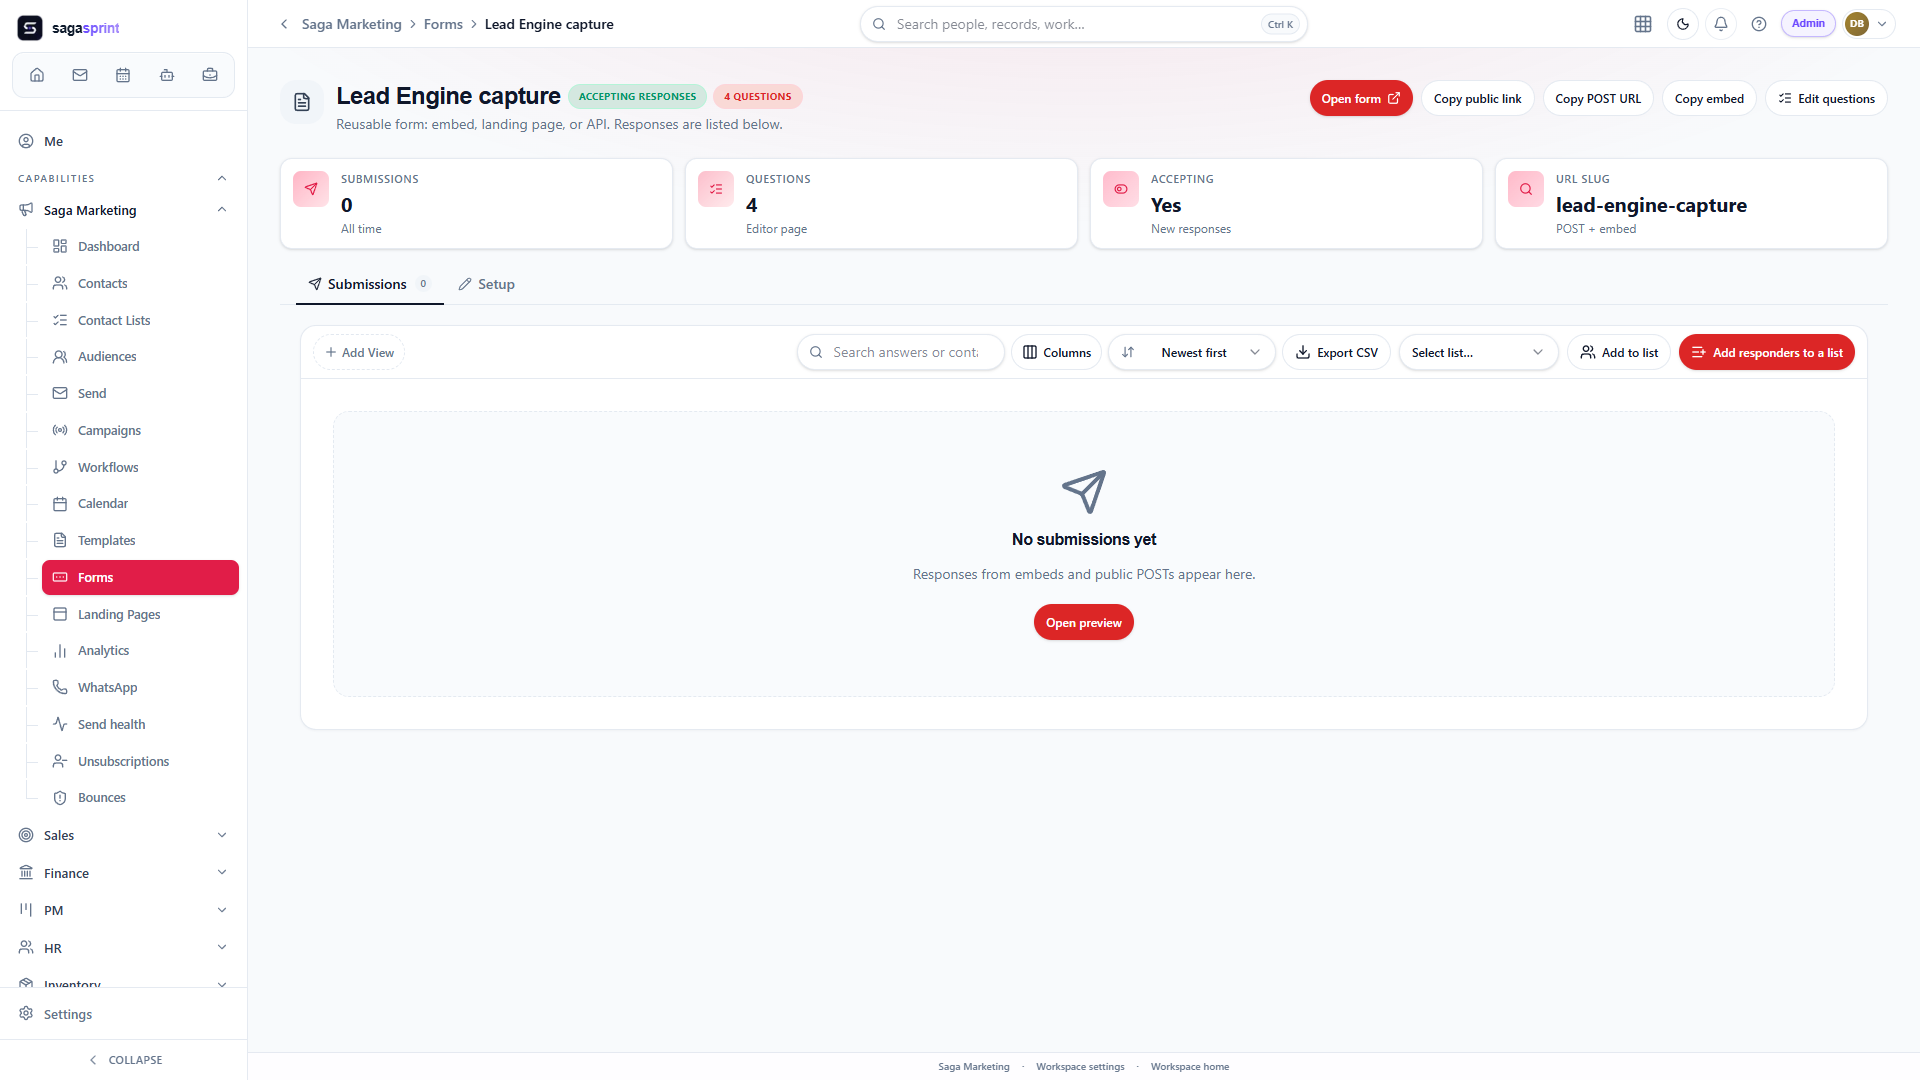Screen dimensions: 1920x1080
Task: Open the calendar icon in sidebar toolbar
Action: (123, 75)
